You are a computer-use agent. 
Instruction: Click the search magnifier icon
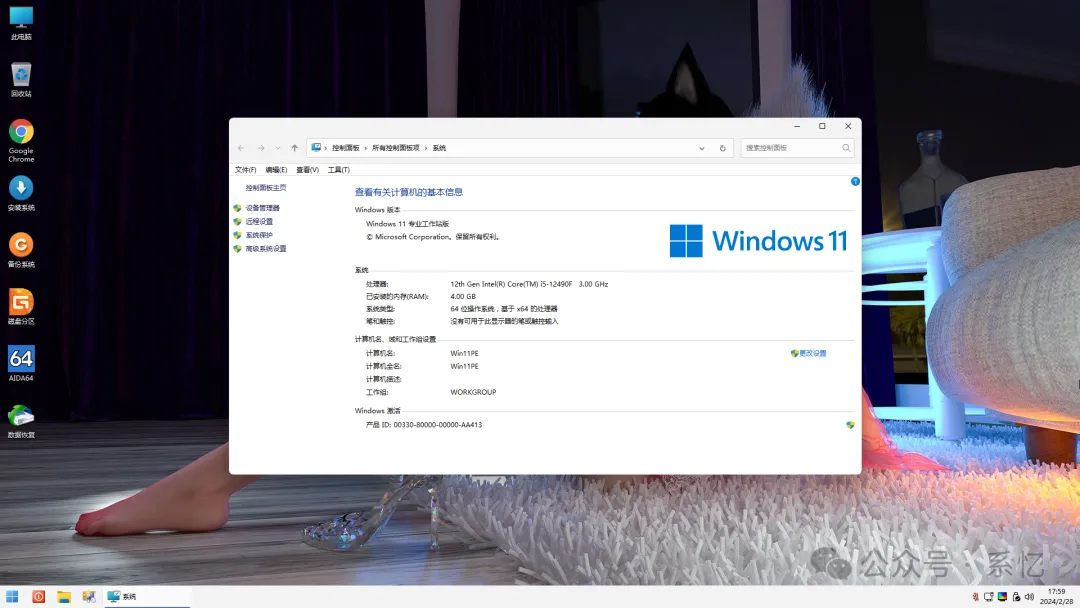(846, 148)
